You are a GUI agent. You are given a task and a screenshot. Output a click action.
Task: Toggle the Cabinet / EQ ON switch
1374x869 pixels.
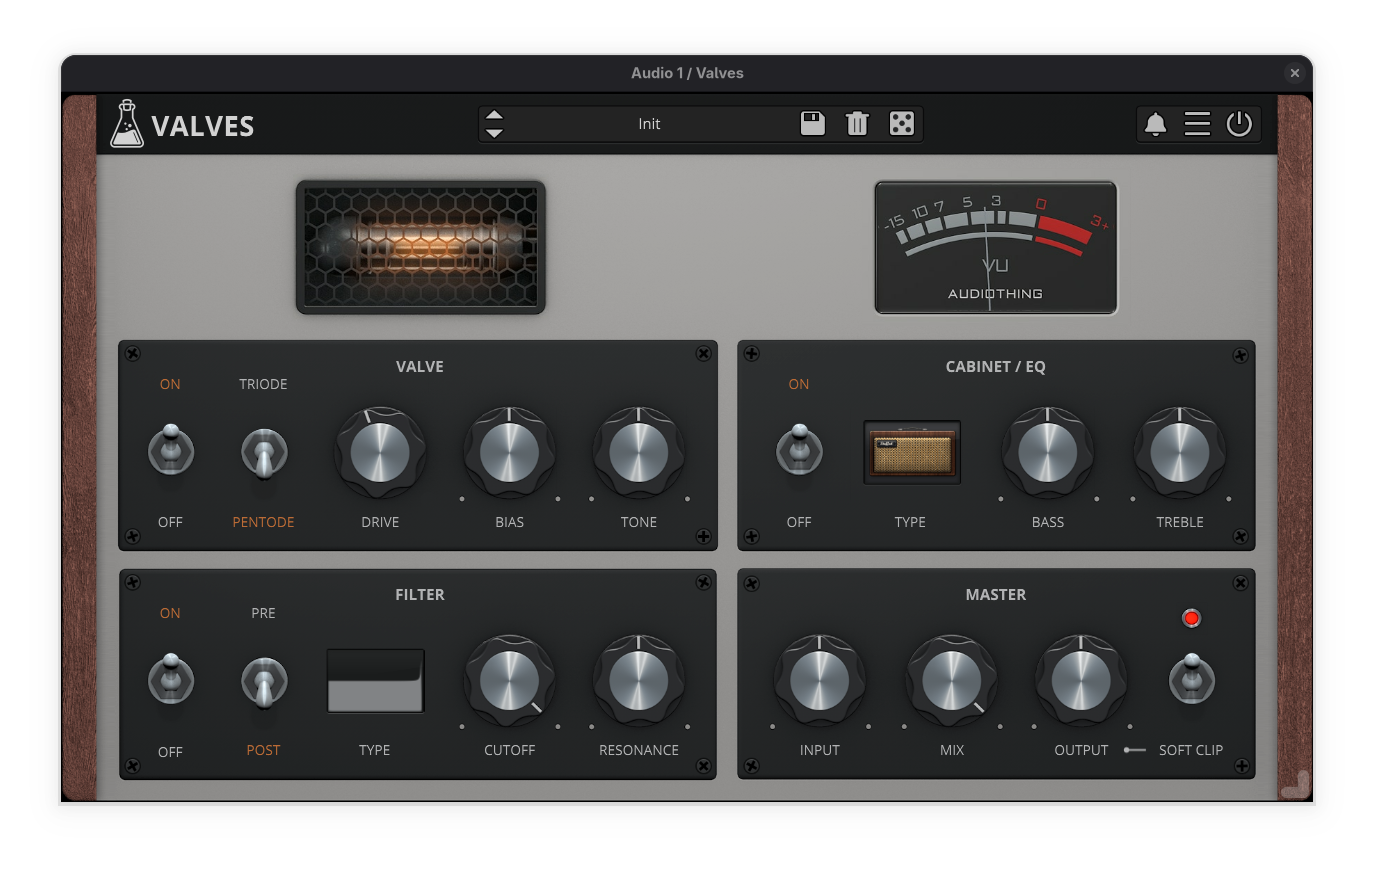pos(799,450)
